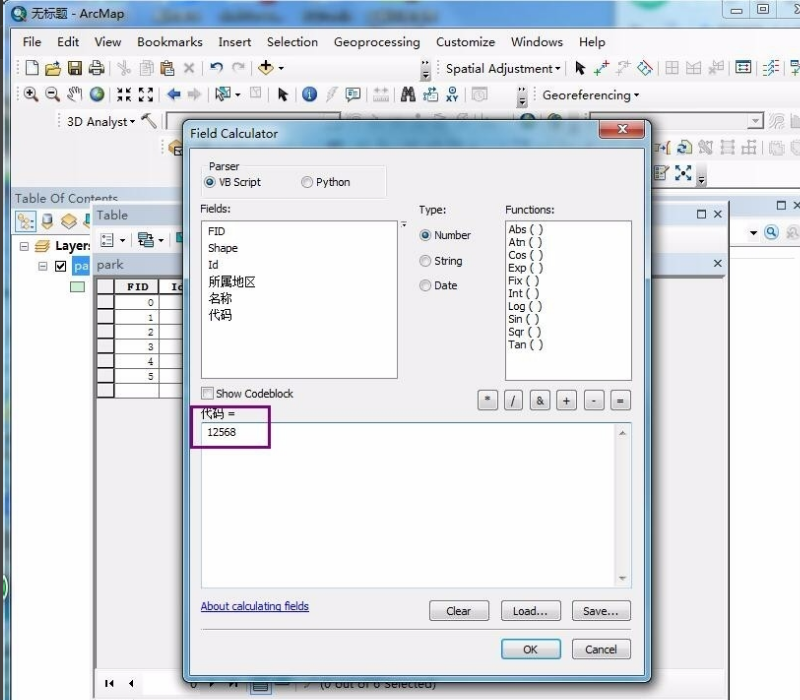Open the HTML Popup tool icon
Viewport: 800px width, 700px height.
tap(353, 94)
